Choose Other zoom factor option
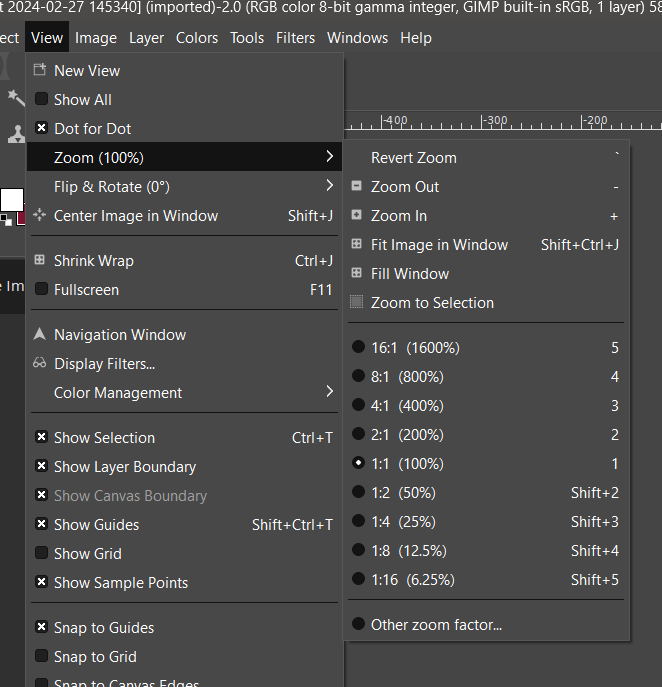 [x=436, y=625]
